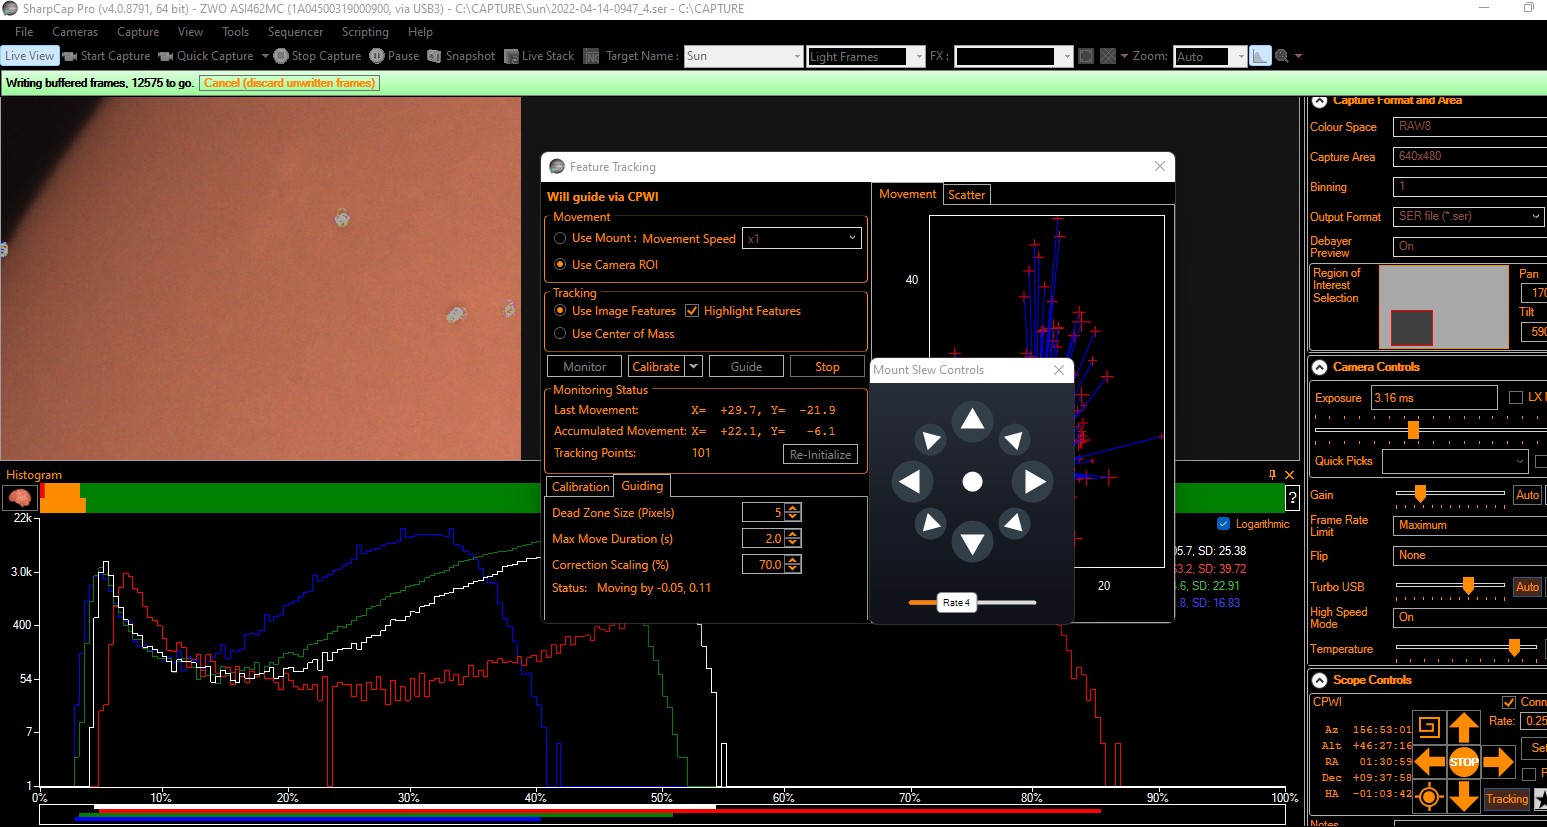1547x827 pixels.
Task: Slew mount diagonally up-left in Mount Slew Controls
Action: [x=930, y=439]
